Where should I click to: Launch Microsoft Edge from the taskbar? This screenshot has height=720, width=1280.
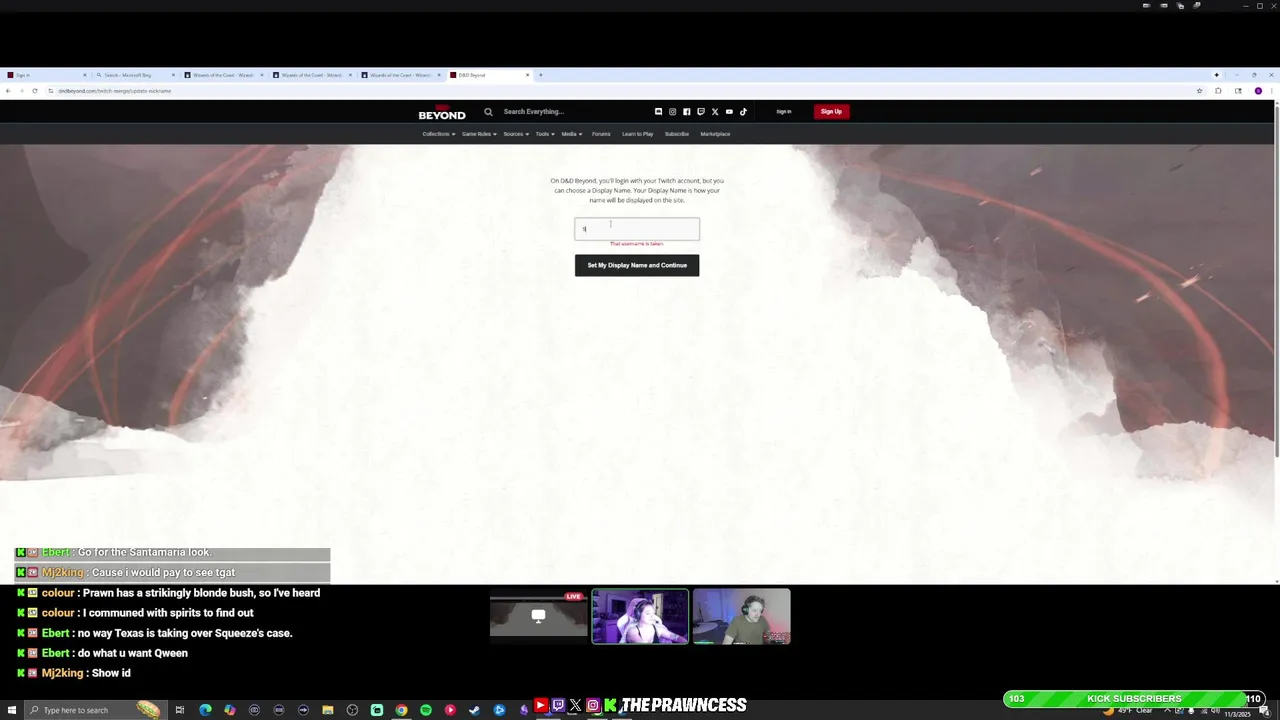tap(205, 710)
